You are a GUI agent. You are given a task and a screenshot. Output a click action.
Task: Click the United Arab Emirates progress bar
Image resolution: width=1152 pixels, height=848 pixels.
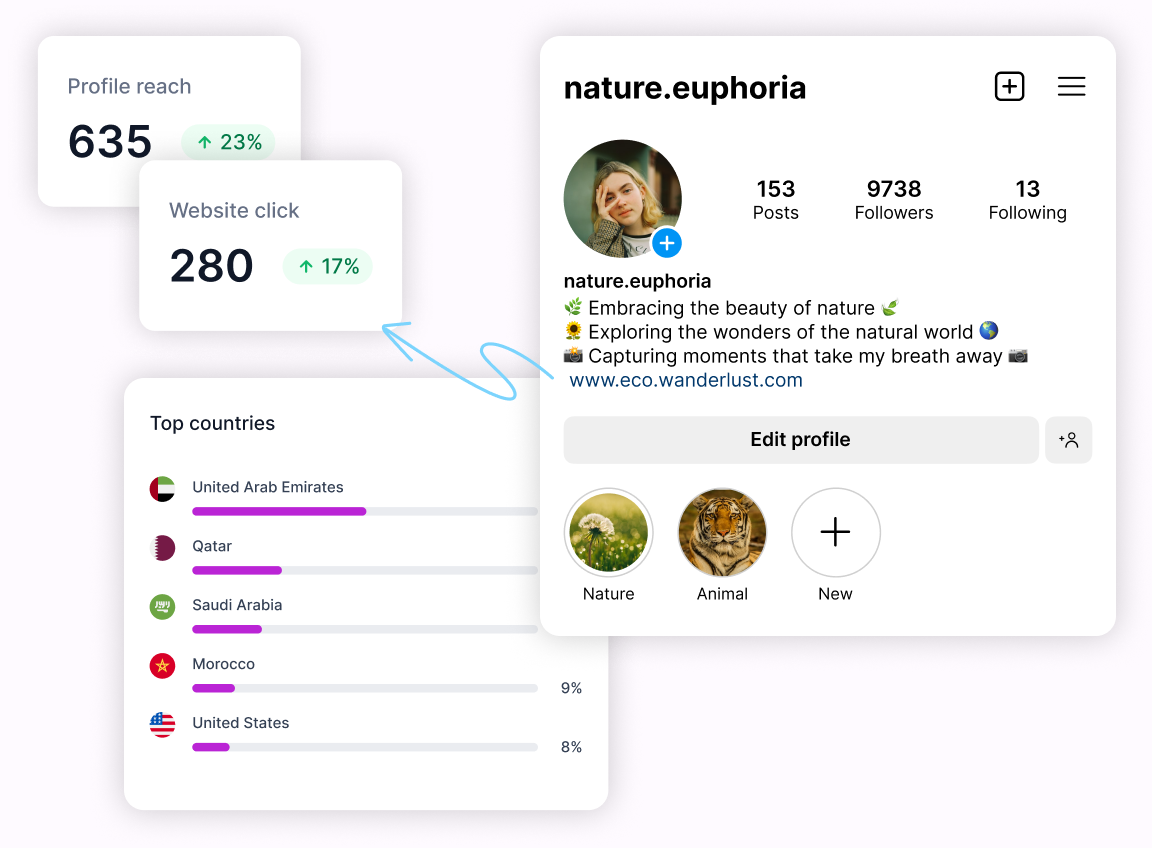tap(364, 512)
